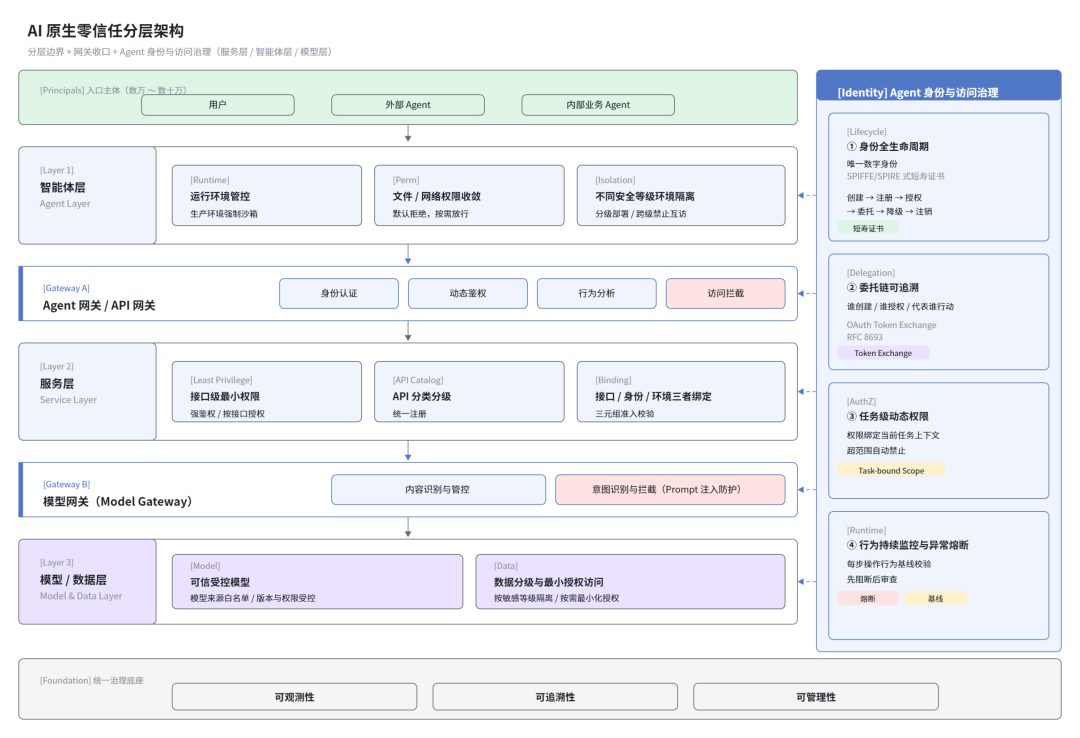This screenshot has width=1080, height=738.
Task: Click the 熔断 red tag
Action: (868, 599)
